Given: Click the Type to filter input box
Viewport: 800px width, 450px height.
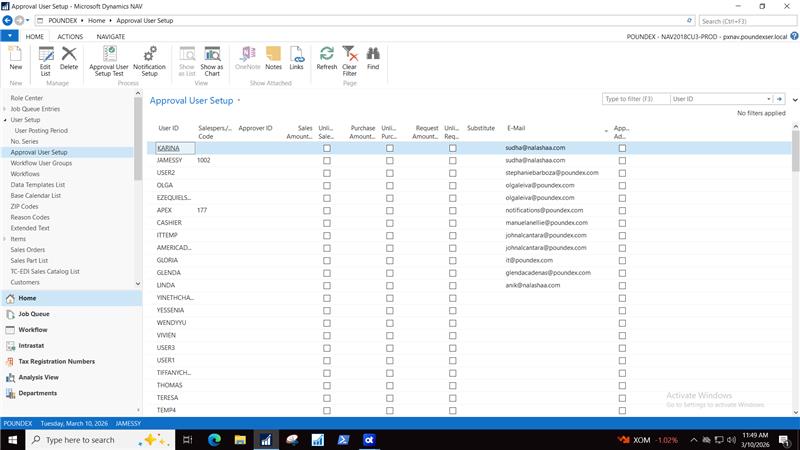Looking at the screenshot, I should (x=634, y=99).
